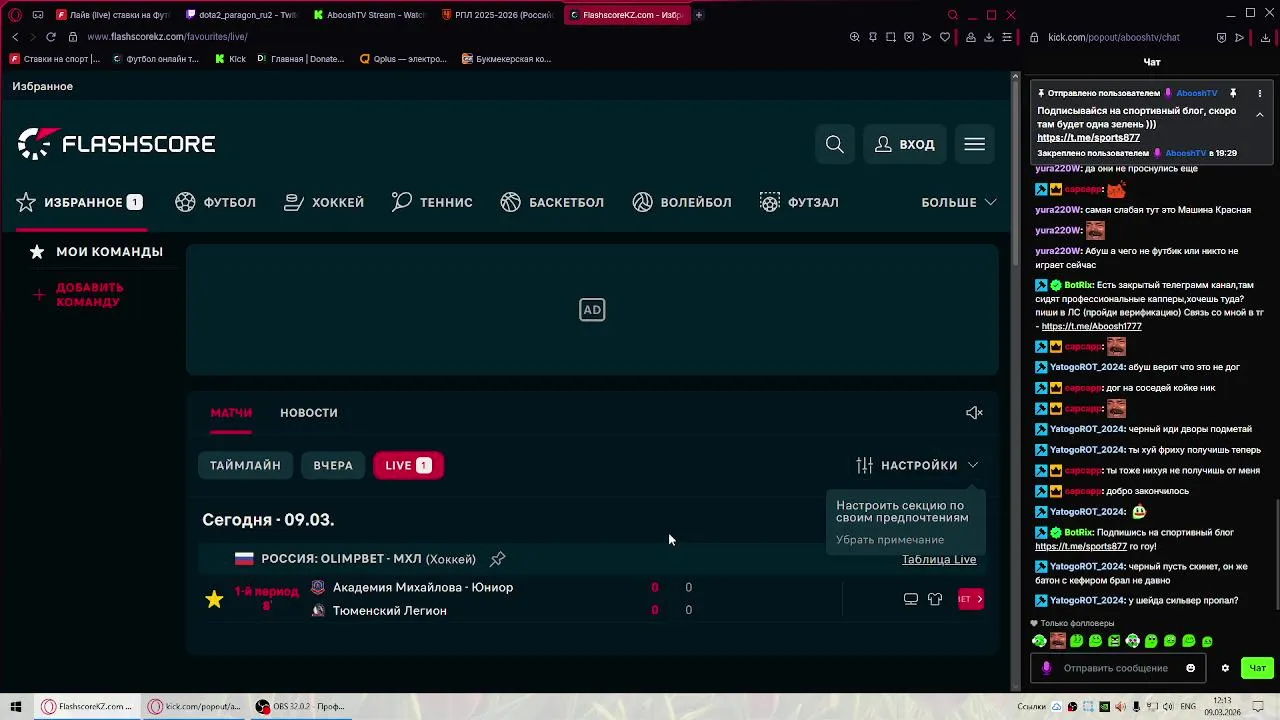Open Академия Михайлова - Юниор team row
Screen dimensions: 1280x720
coord(422,587)
